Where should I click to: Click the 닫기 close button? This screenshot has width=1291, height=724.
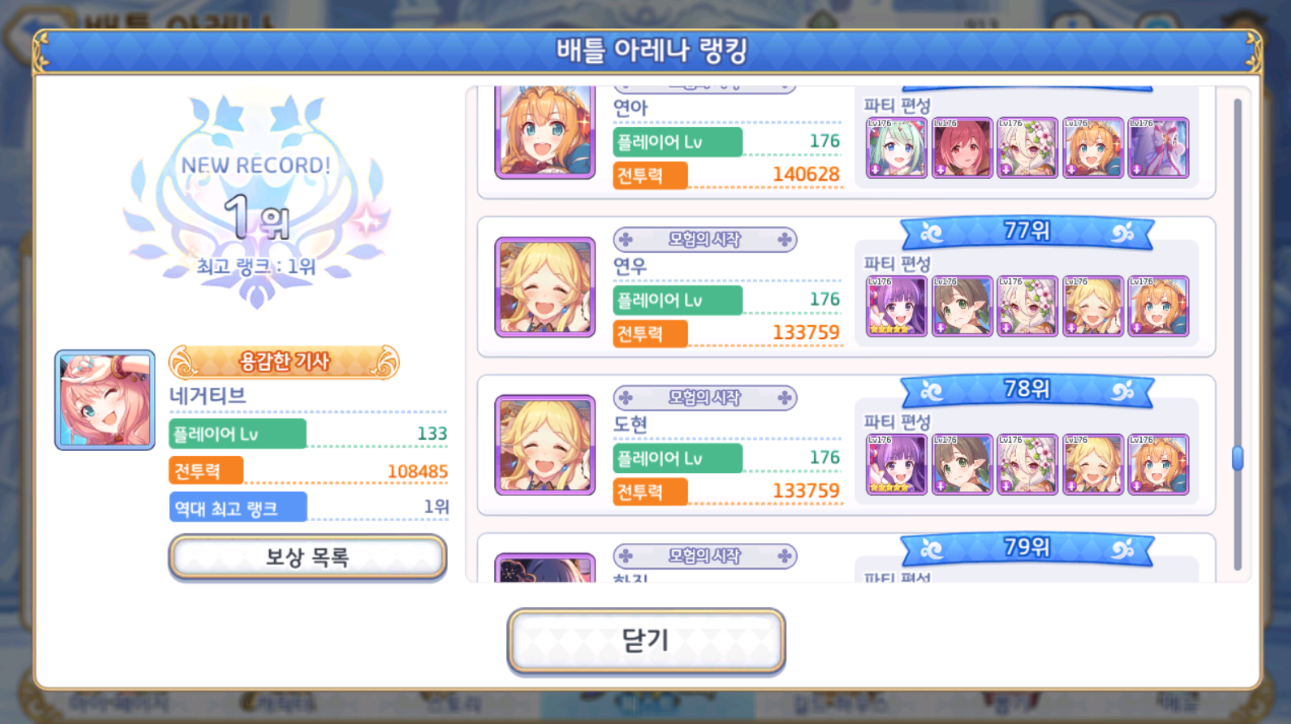[646, 640]
